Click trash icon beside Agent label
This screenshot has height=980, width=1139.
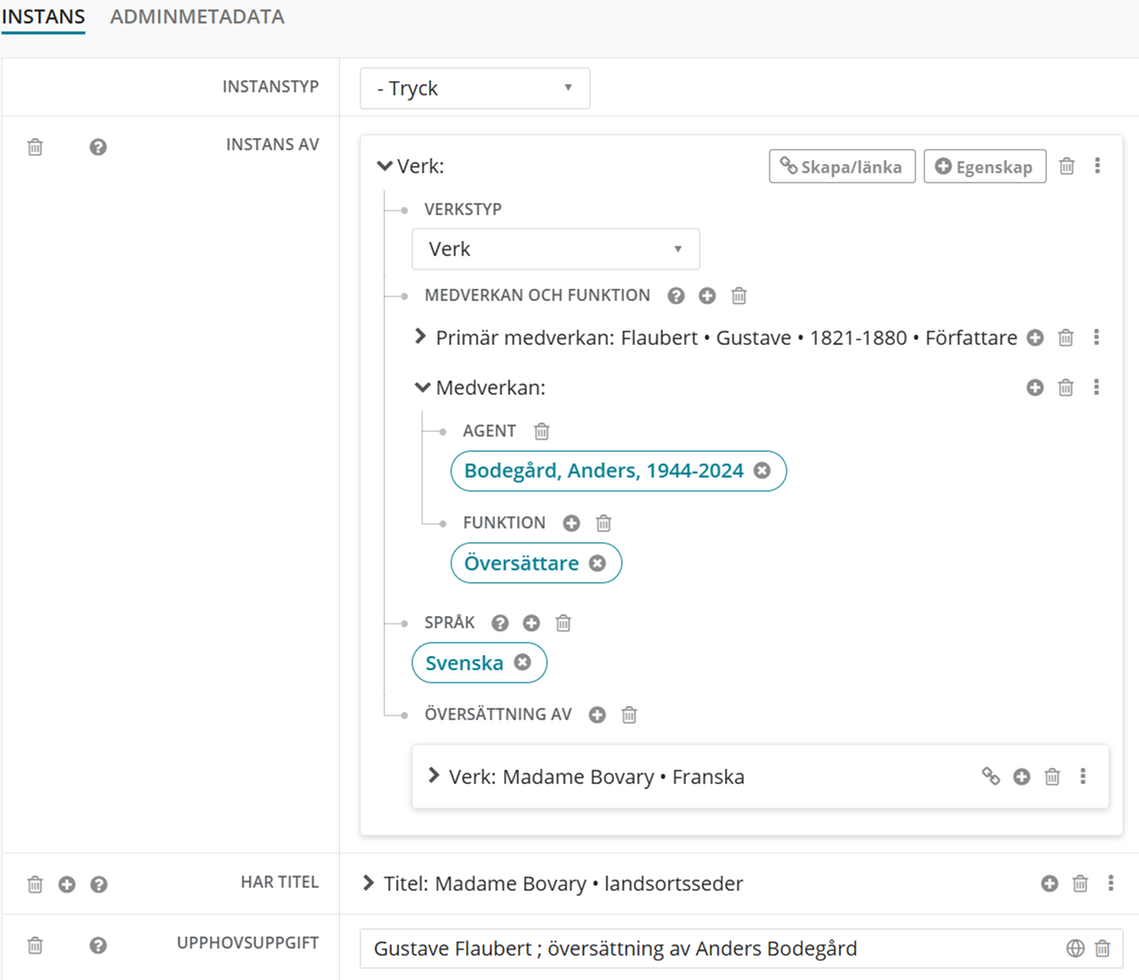tap(542, 432)
